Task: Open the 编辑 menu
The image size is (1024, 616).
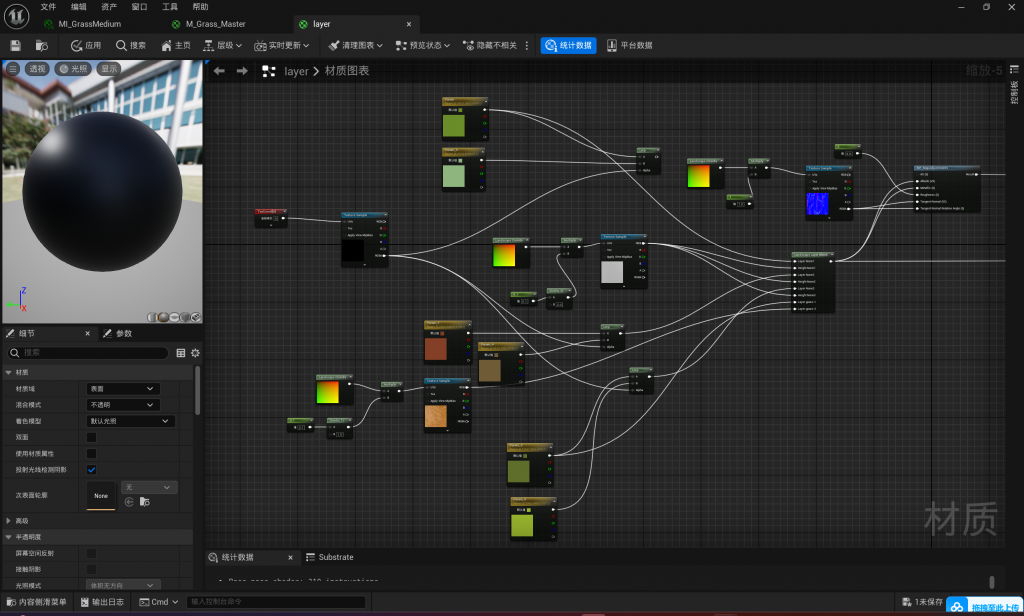Action: (78, 7)
